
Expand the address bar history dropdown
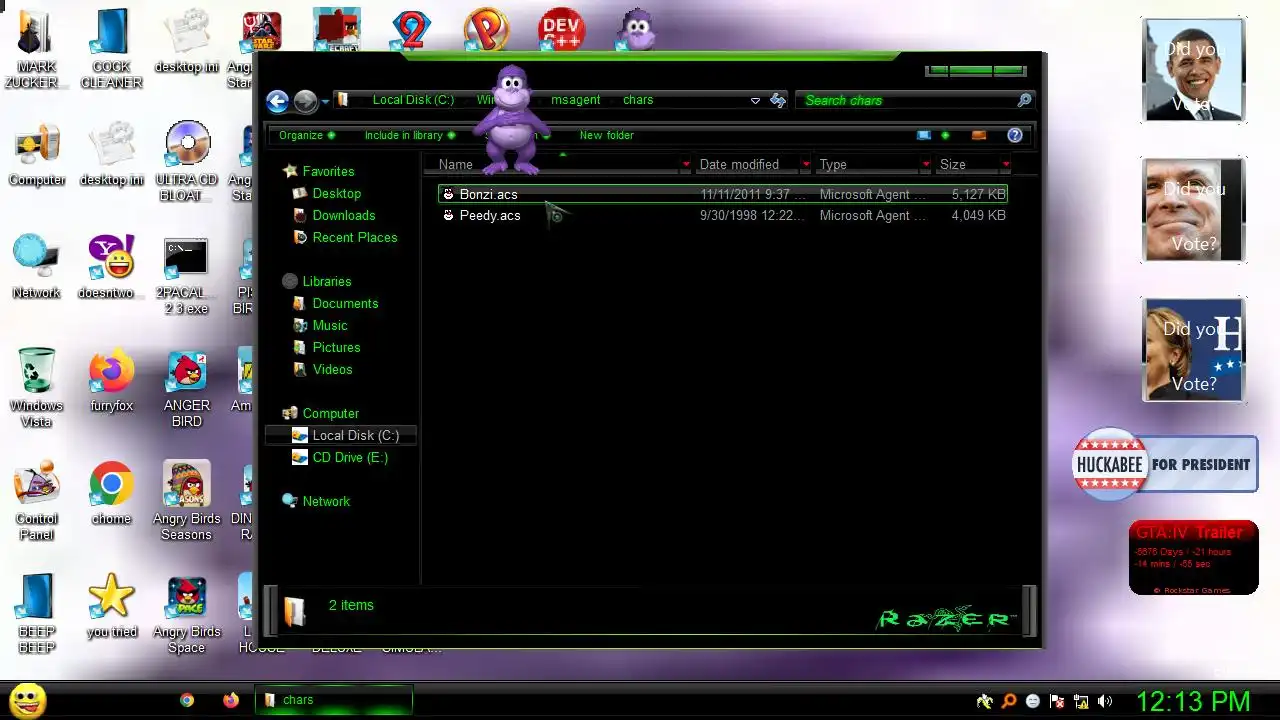[755, 100]
